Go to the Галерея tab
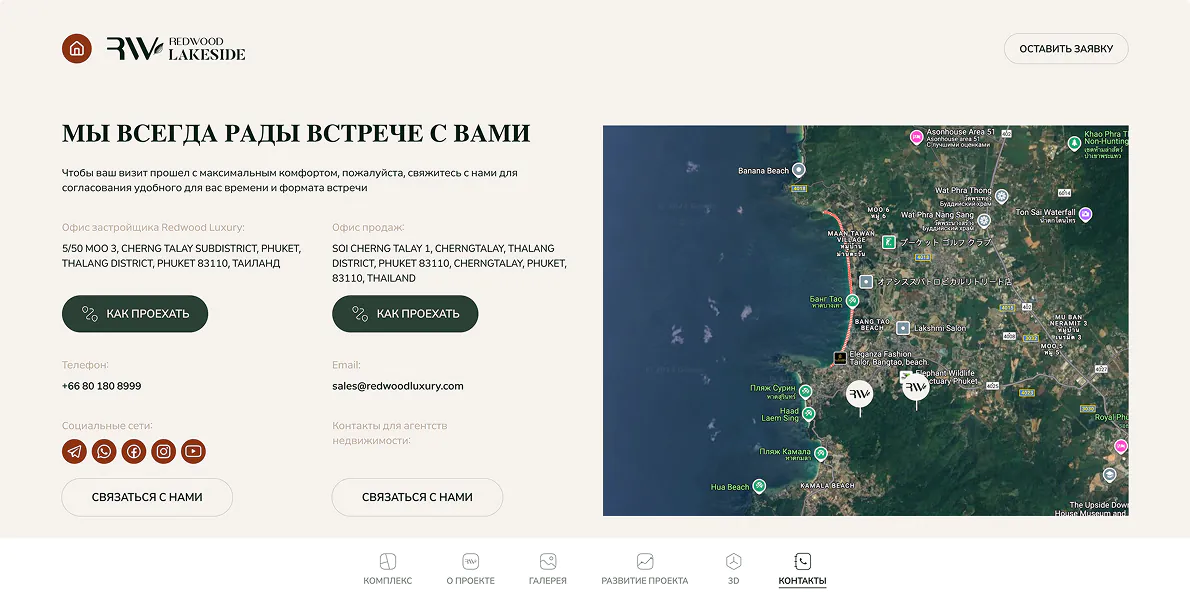Image resolution: width=1190 pixels, height=600 pixels. [x=548, y=569]
